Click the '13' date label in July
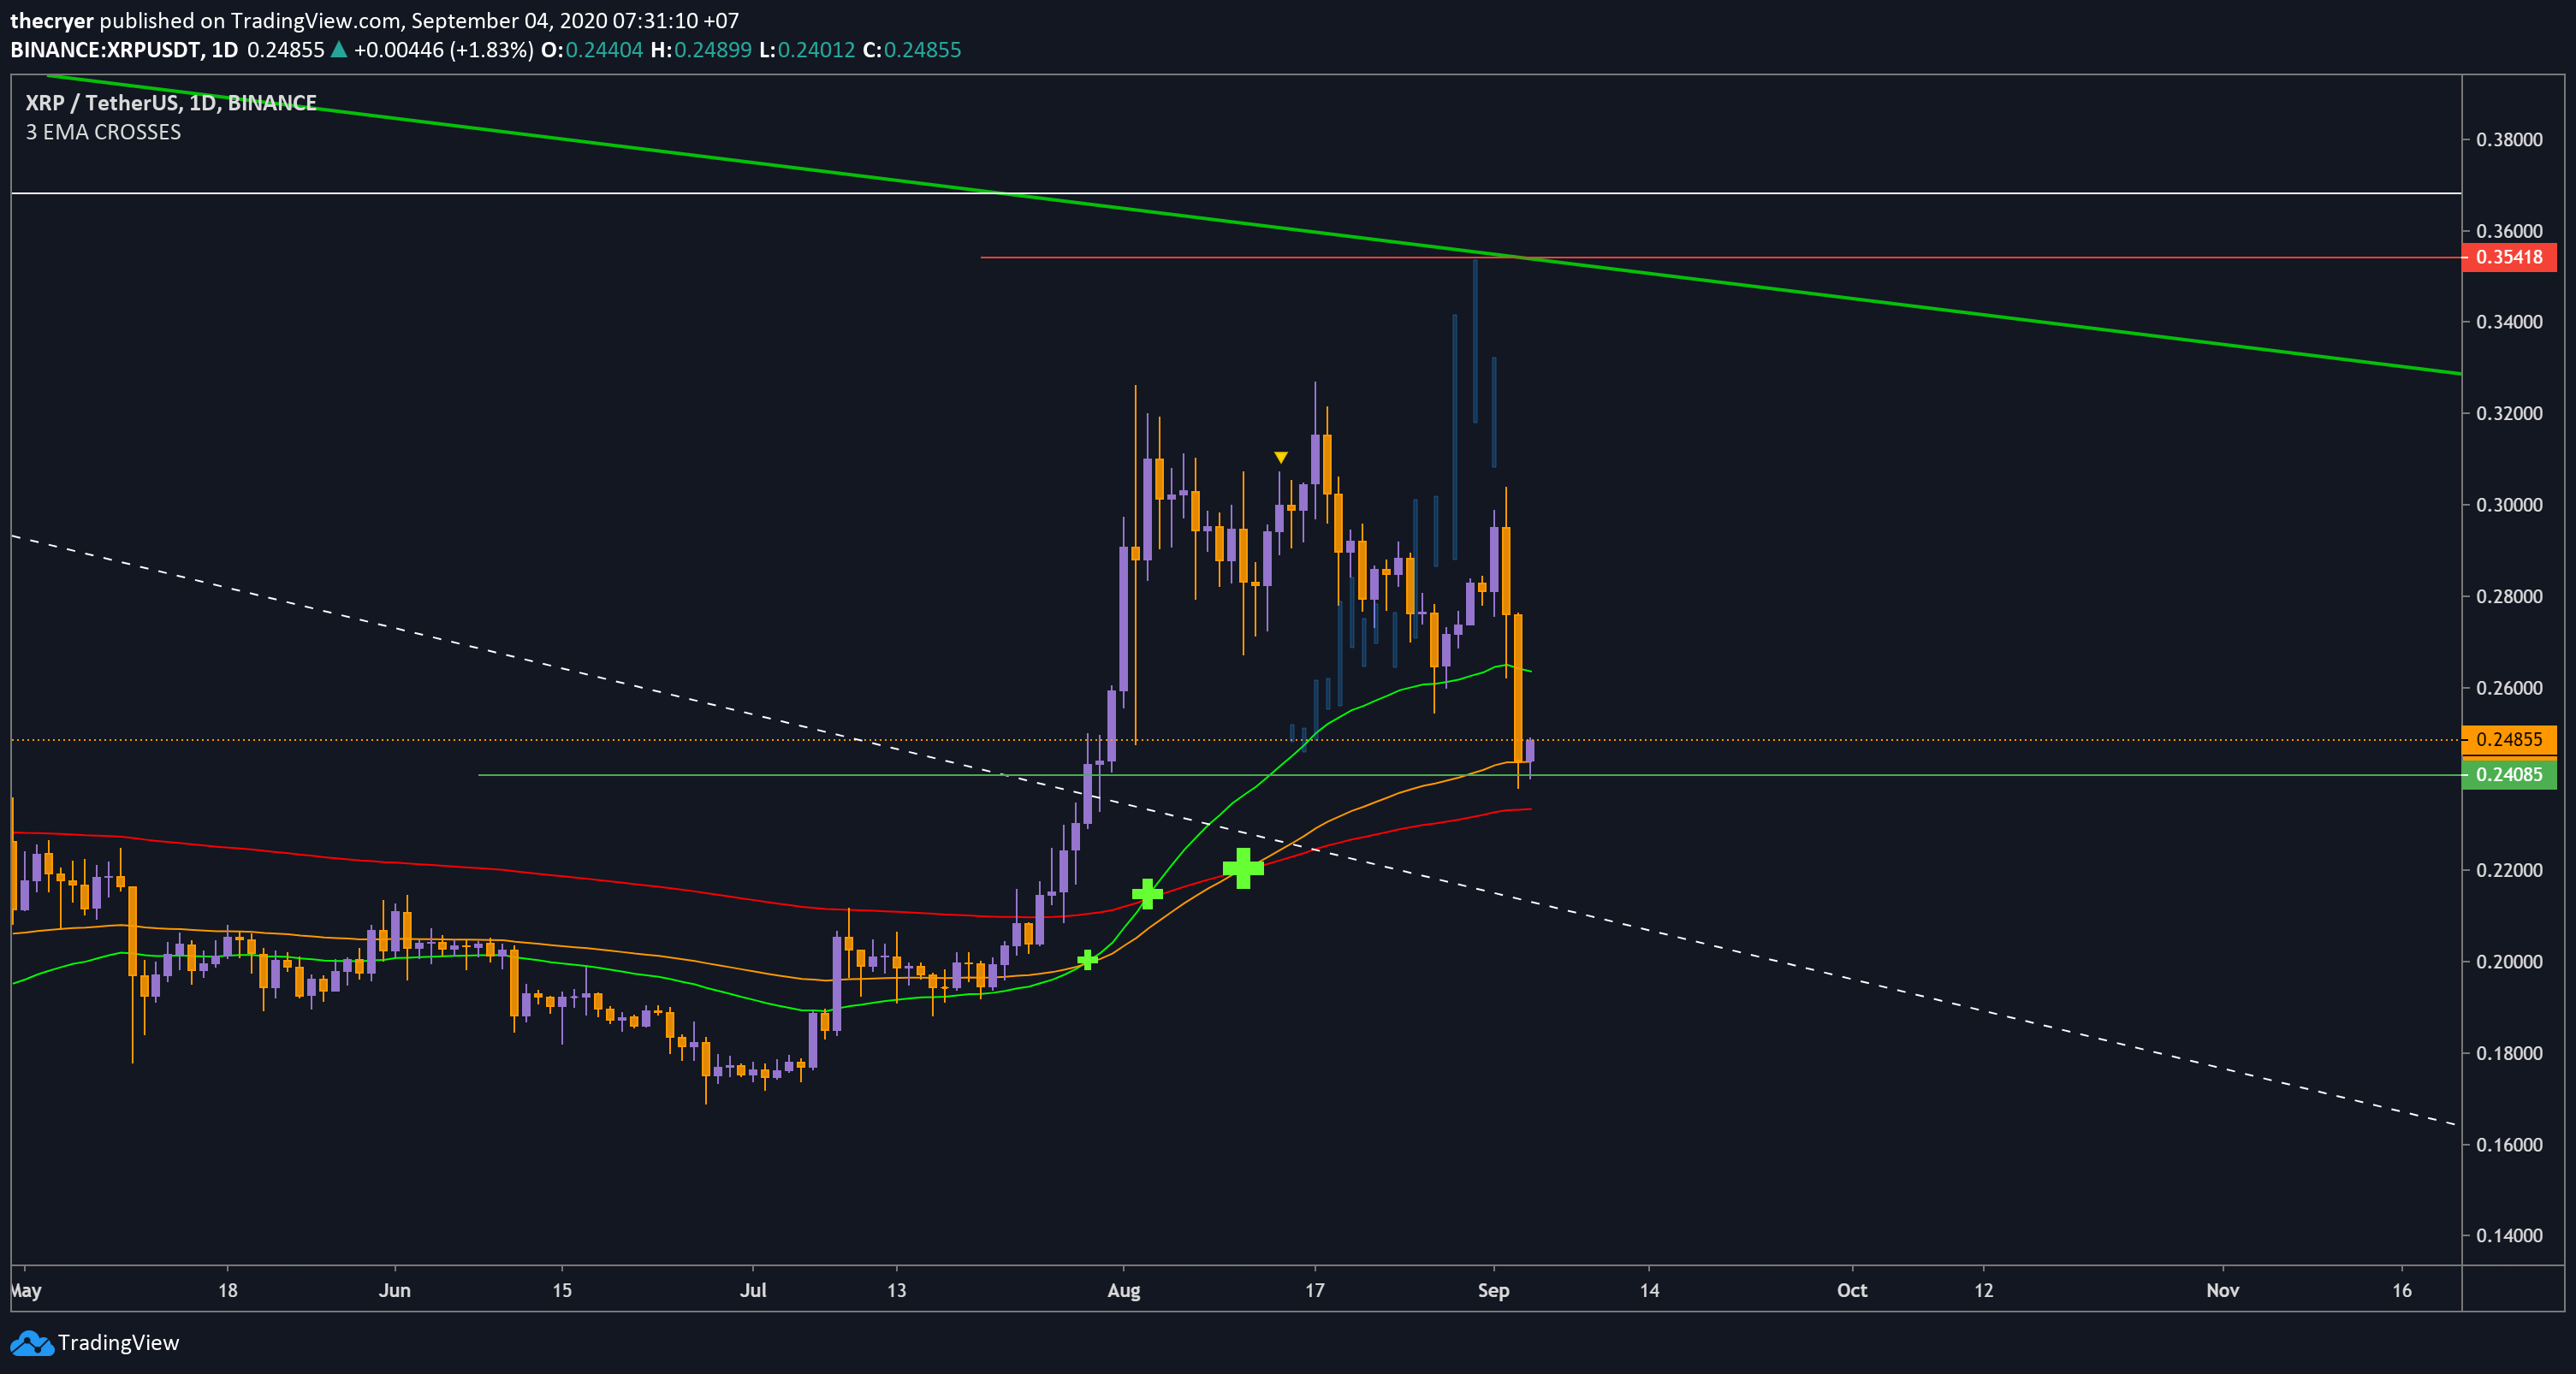 897,1290
